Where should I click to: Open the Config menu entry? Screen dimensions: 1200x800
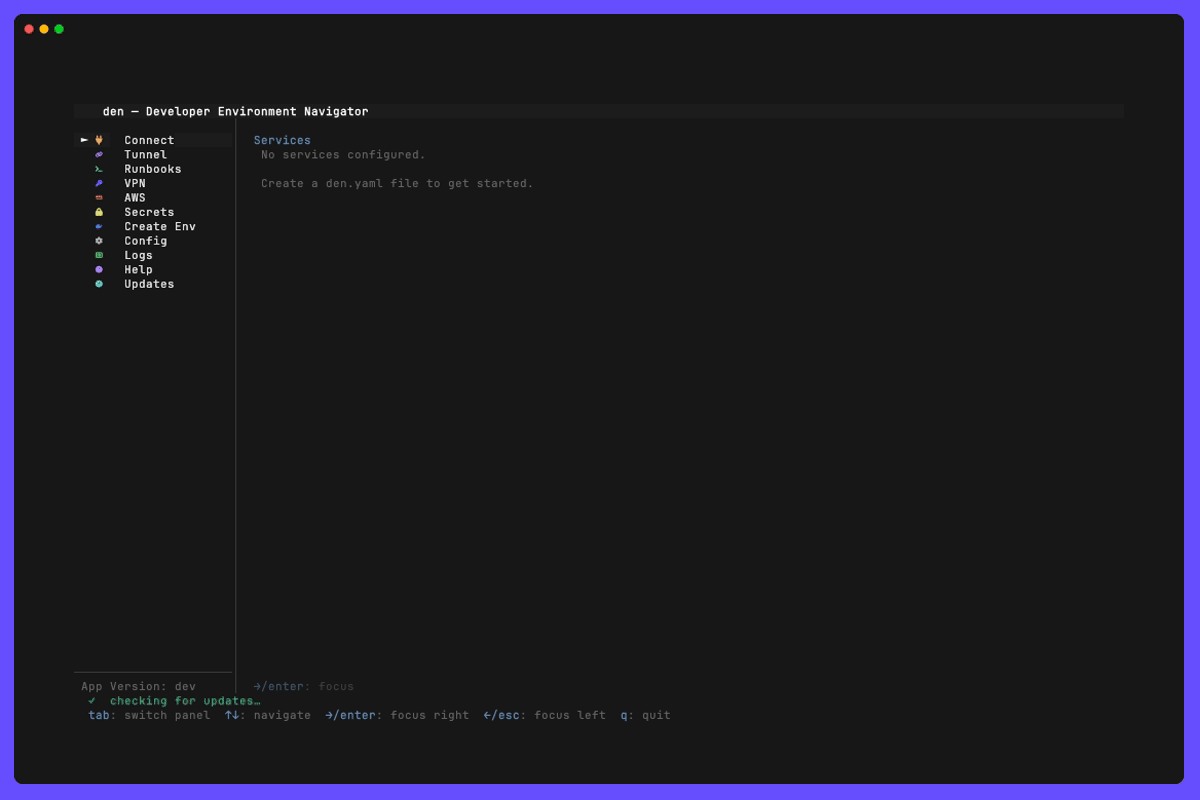point(146,241)
